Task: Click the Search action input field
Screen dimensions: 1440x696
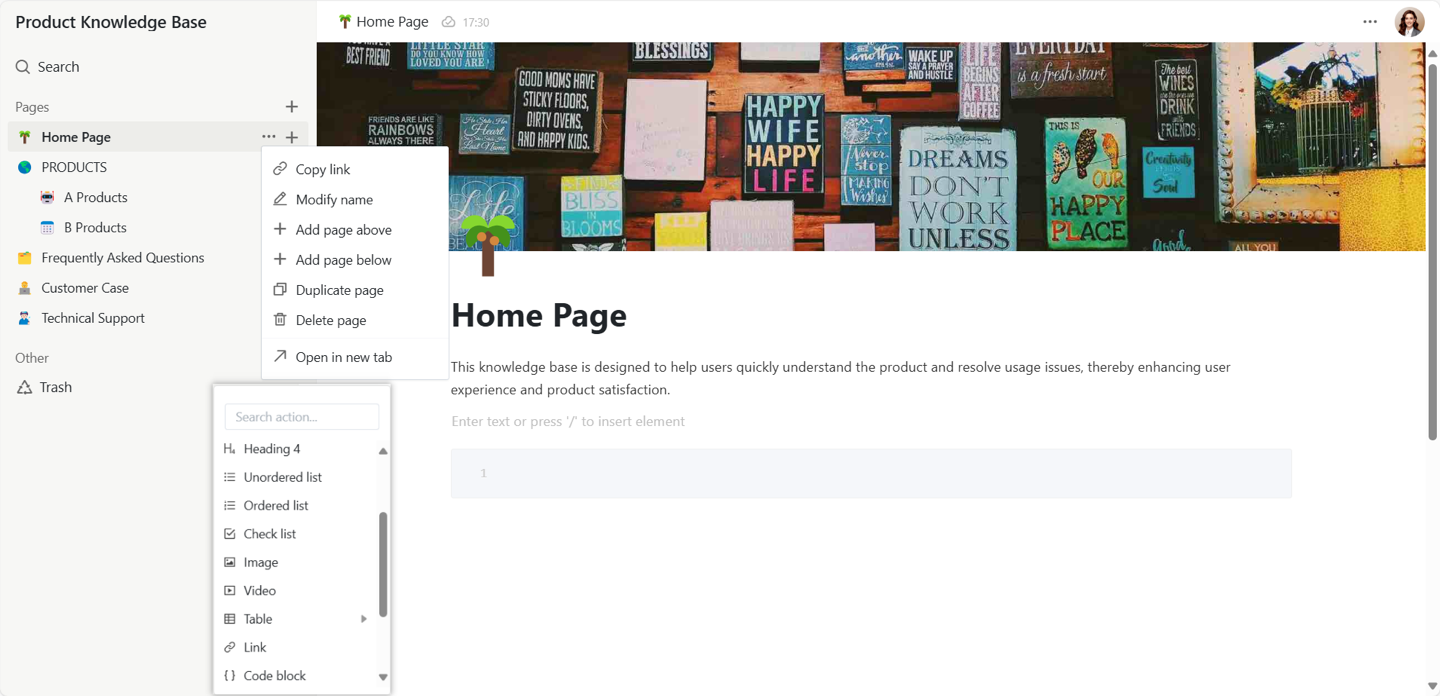Action: pos(302,417)
